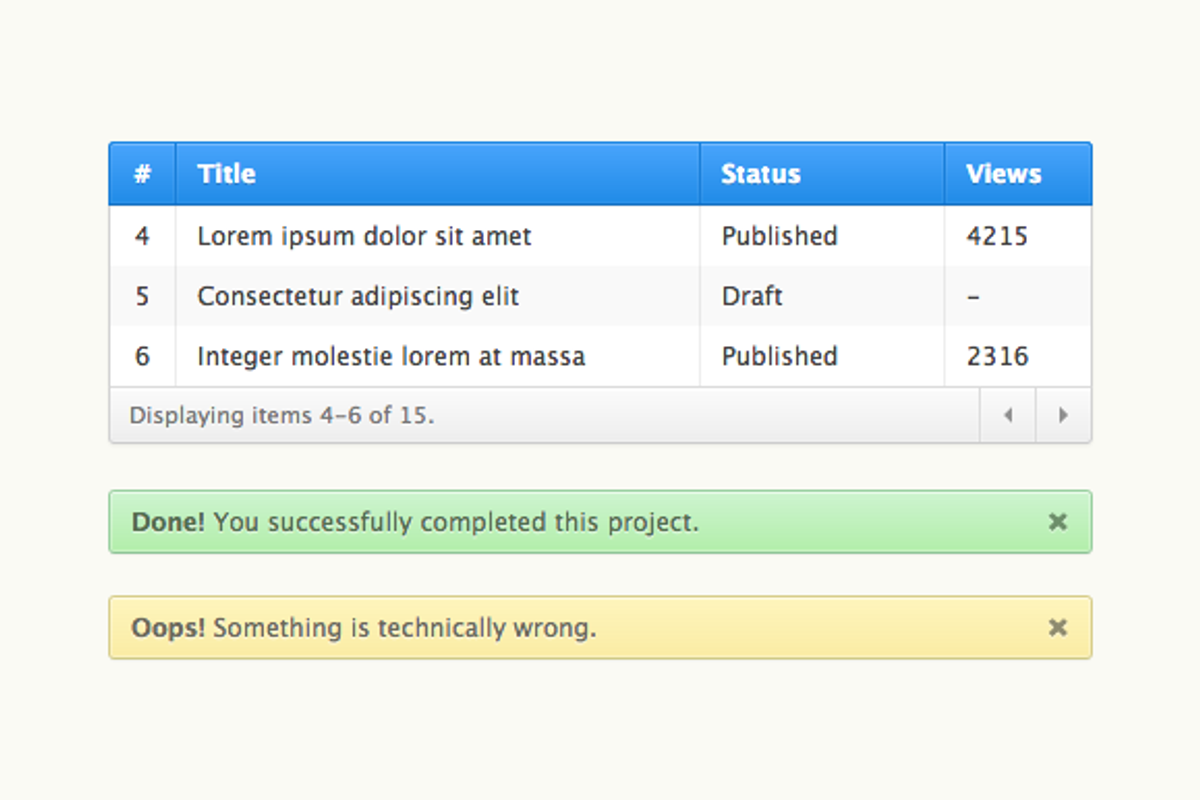
Task: Click the Displaying items 4–6 of 15 text
Action: coord(282,415)
